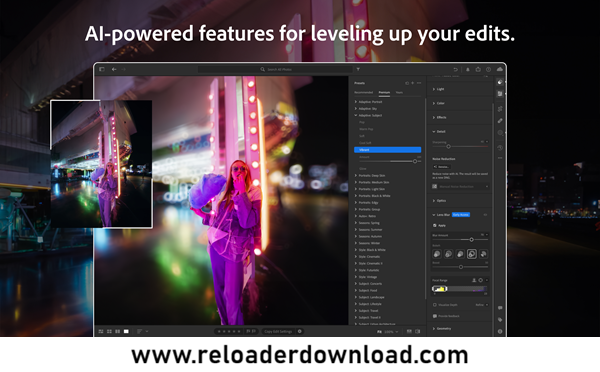Collapse the Adaptive: Subject preset group
This screenshot has height=372, width=600.
click(x=368, y=115)
